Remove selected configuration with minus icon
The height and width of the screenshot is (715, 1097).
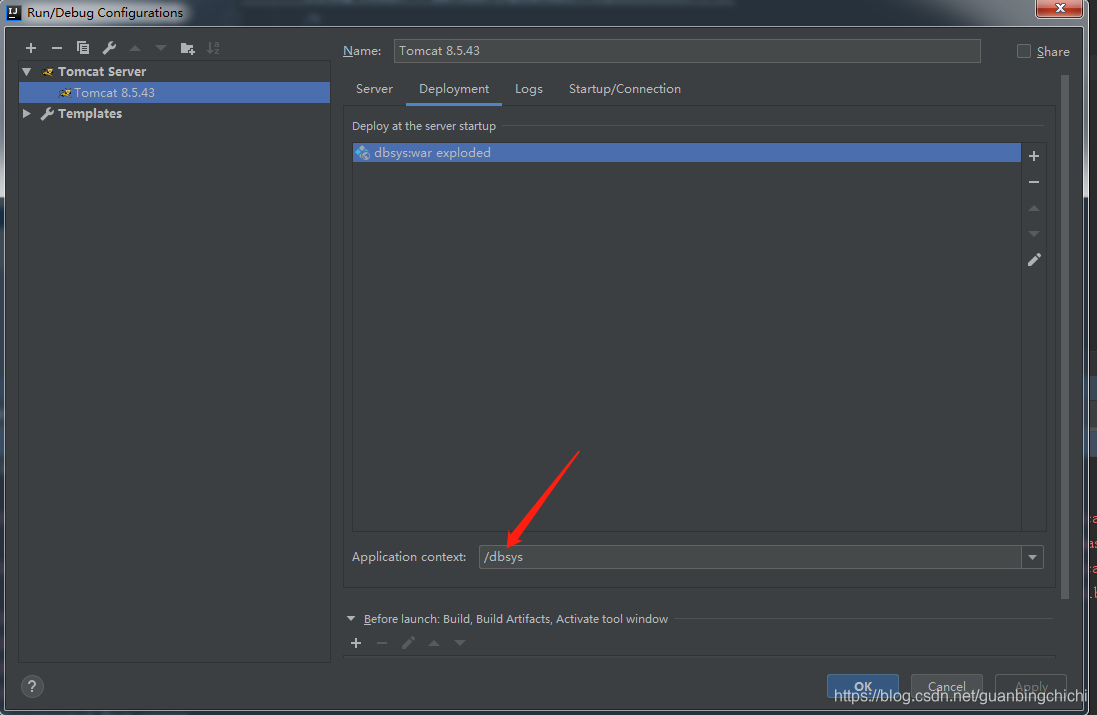pyautogui.click(x=57, y=48)
